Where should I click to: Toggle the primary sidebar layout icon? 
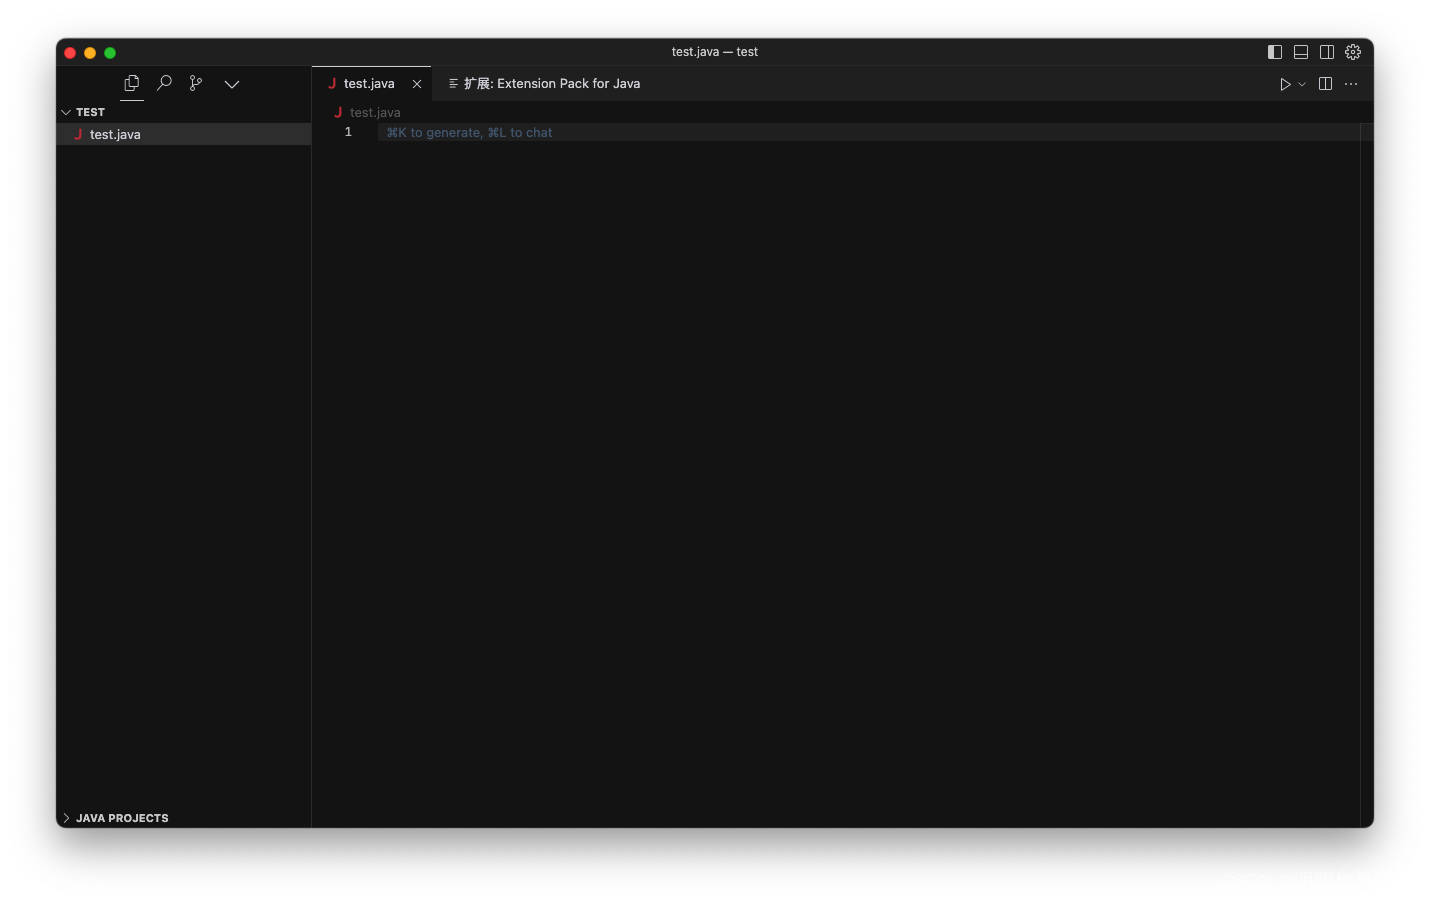pyautogui.click(x=1275, y=52)
